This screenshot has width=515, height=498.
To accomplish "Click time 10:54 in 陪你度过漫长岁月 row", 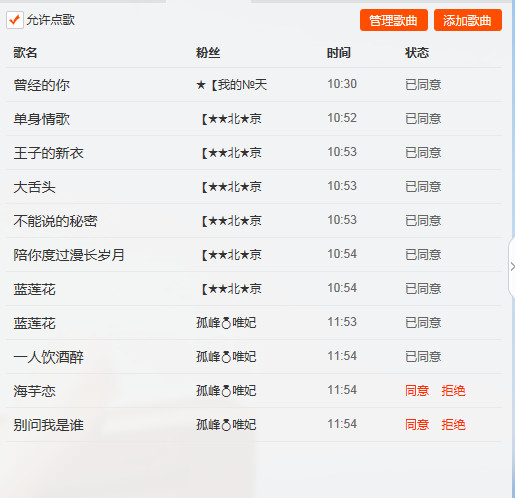I will tap(342, 254).
